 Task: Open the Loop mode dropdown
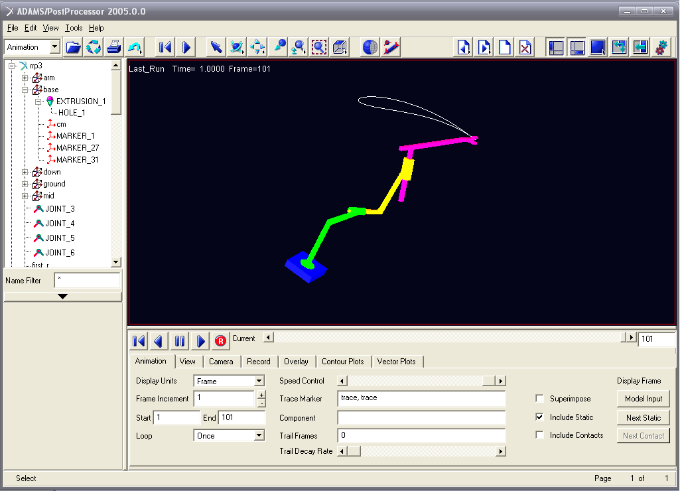click(x=259, y=436)
